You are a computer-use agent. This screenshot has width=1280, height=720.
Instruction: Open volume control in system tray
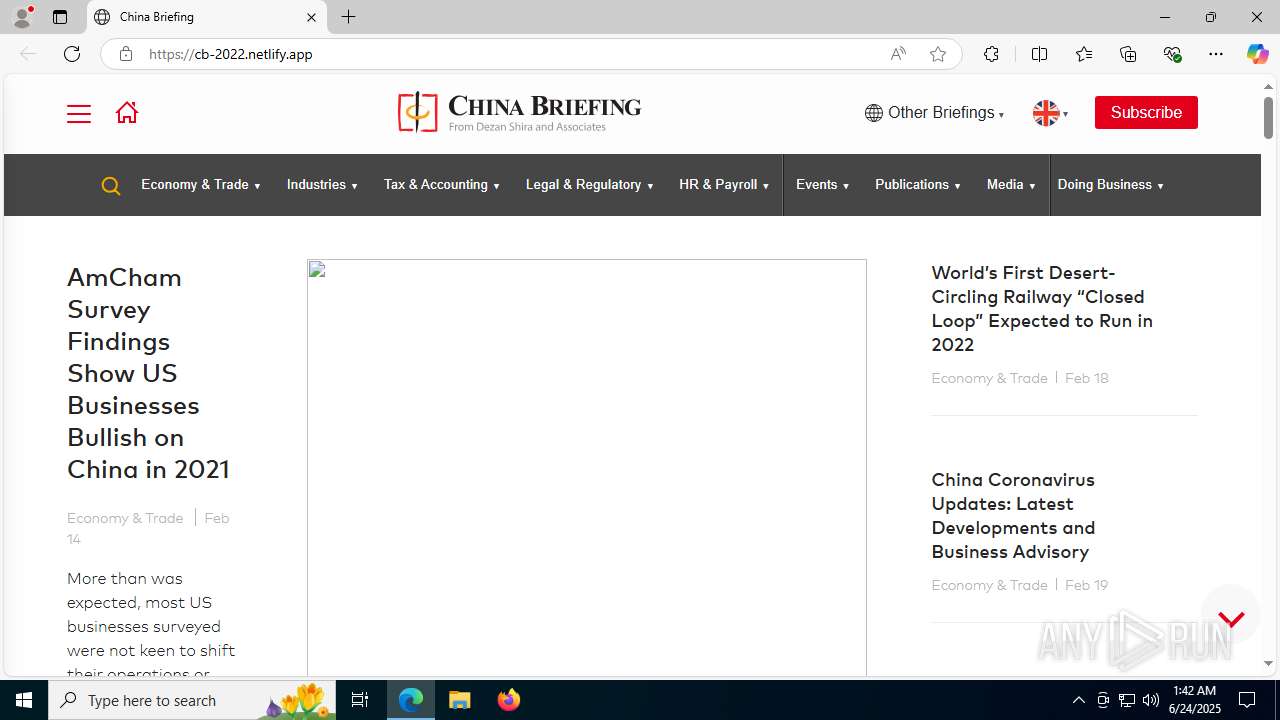(x=1151, y=700)
